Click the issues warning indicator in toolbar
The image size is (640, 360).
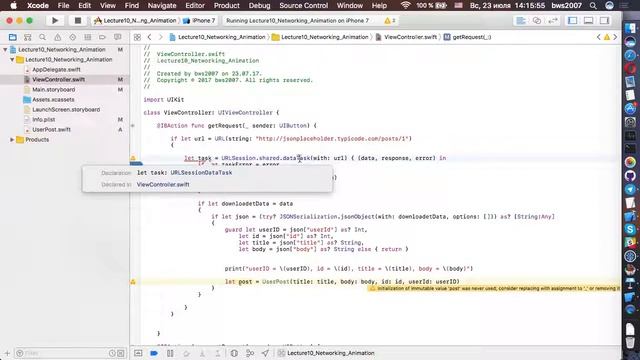tap(390, 20)
